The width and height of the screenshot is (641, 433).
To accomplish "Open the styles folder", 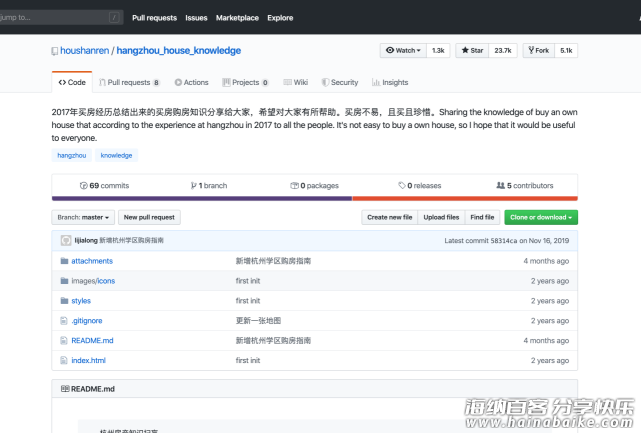I will pyautogui.click(x=81, y=301).
